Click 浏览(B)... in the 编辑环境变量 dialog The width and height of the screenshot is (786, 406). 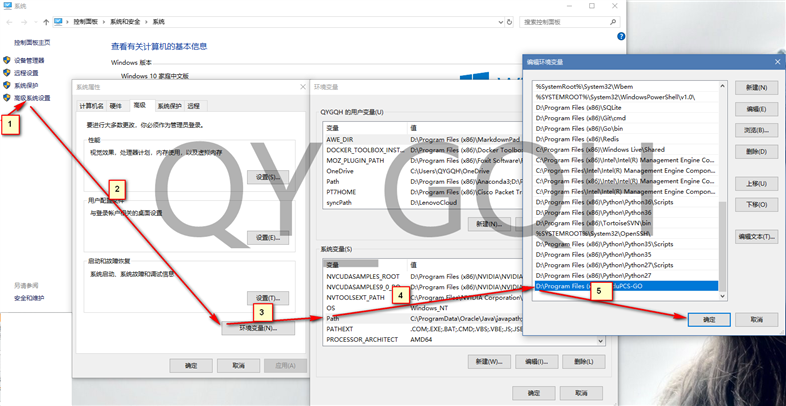pyautogui.click(x=756, y=130)
